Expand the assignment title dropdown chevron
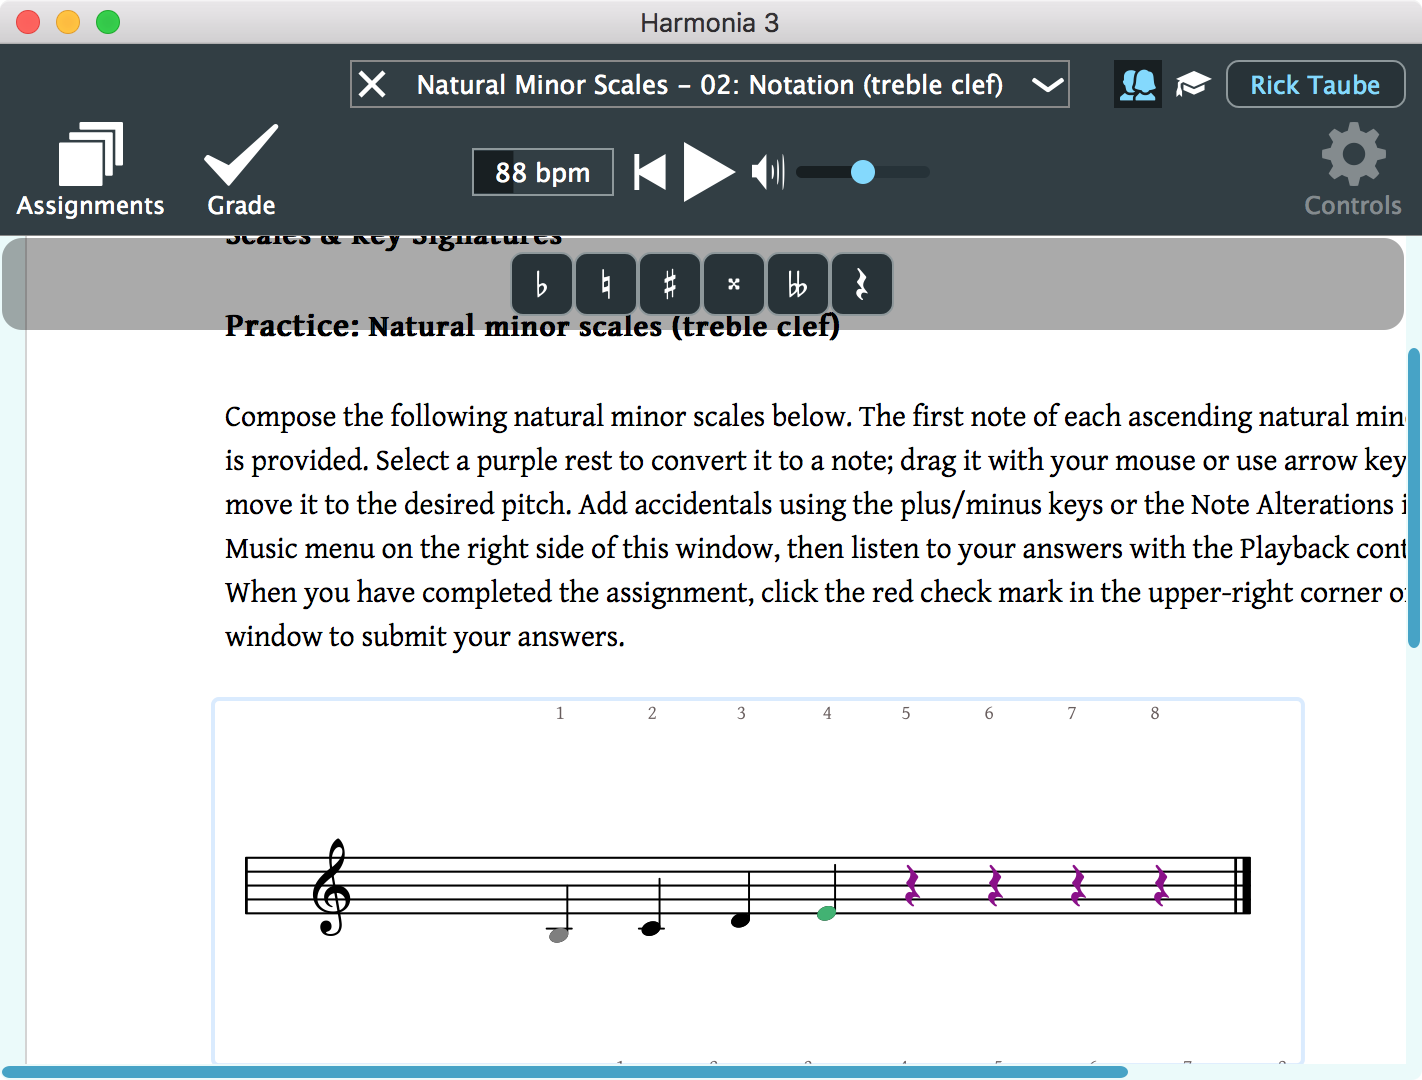 (1047, 85)
